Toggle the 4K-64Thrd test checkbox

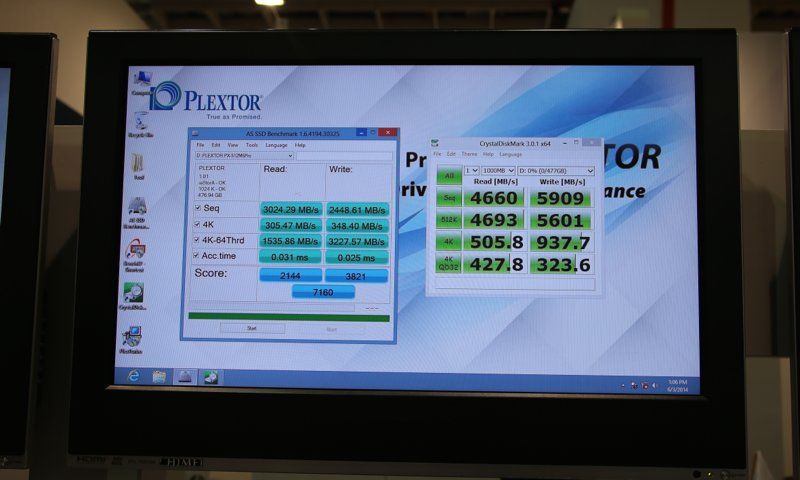coord(197,241)
